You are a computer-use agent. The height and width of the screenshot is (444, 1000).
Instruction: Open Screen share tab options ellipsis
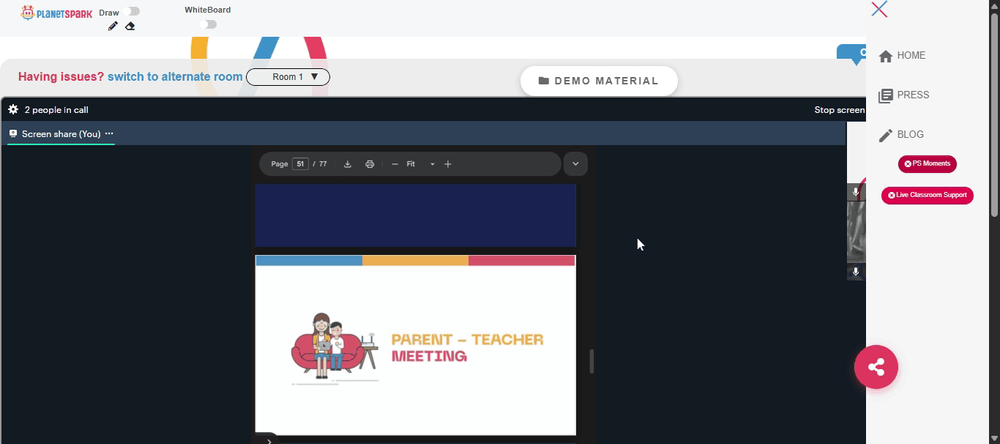(109, 134)
